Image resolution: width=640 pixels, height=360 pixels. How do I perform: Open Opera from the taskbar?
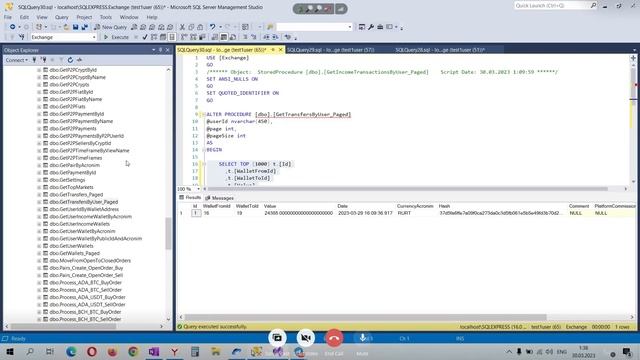(x=92, y=351)
